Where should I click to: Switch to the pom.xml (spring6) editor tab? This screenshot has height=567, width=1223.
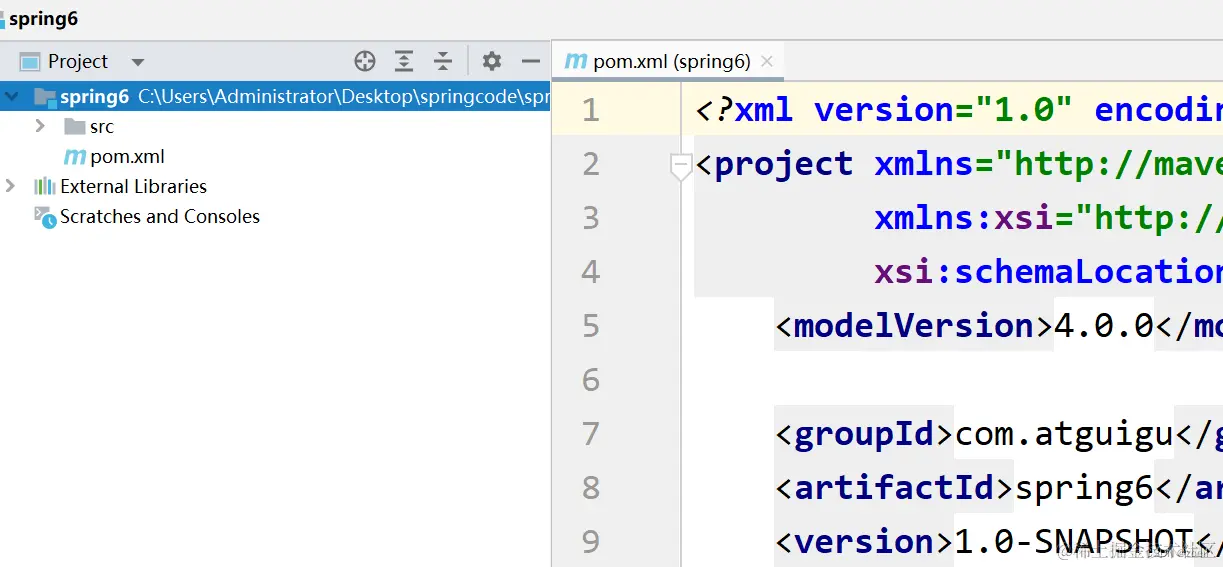[x=671, y=61]
